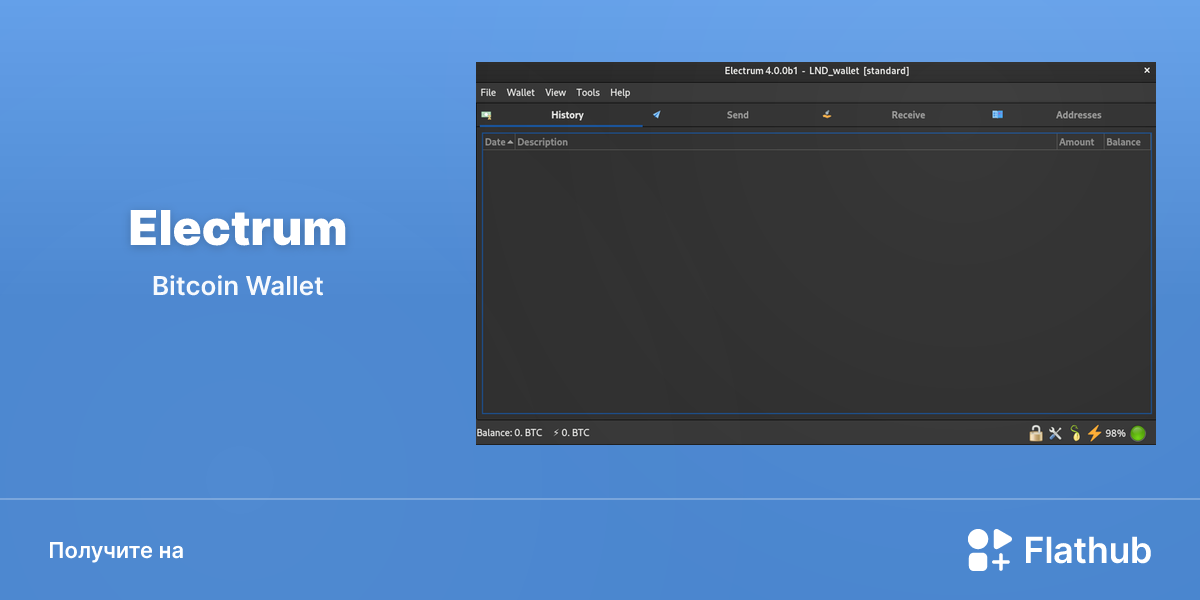
Task: Click the Lightning '0. BTC' balance text
Action: [571, 433]
